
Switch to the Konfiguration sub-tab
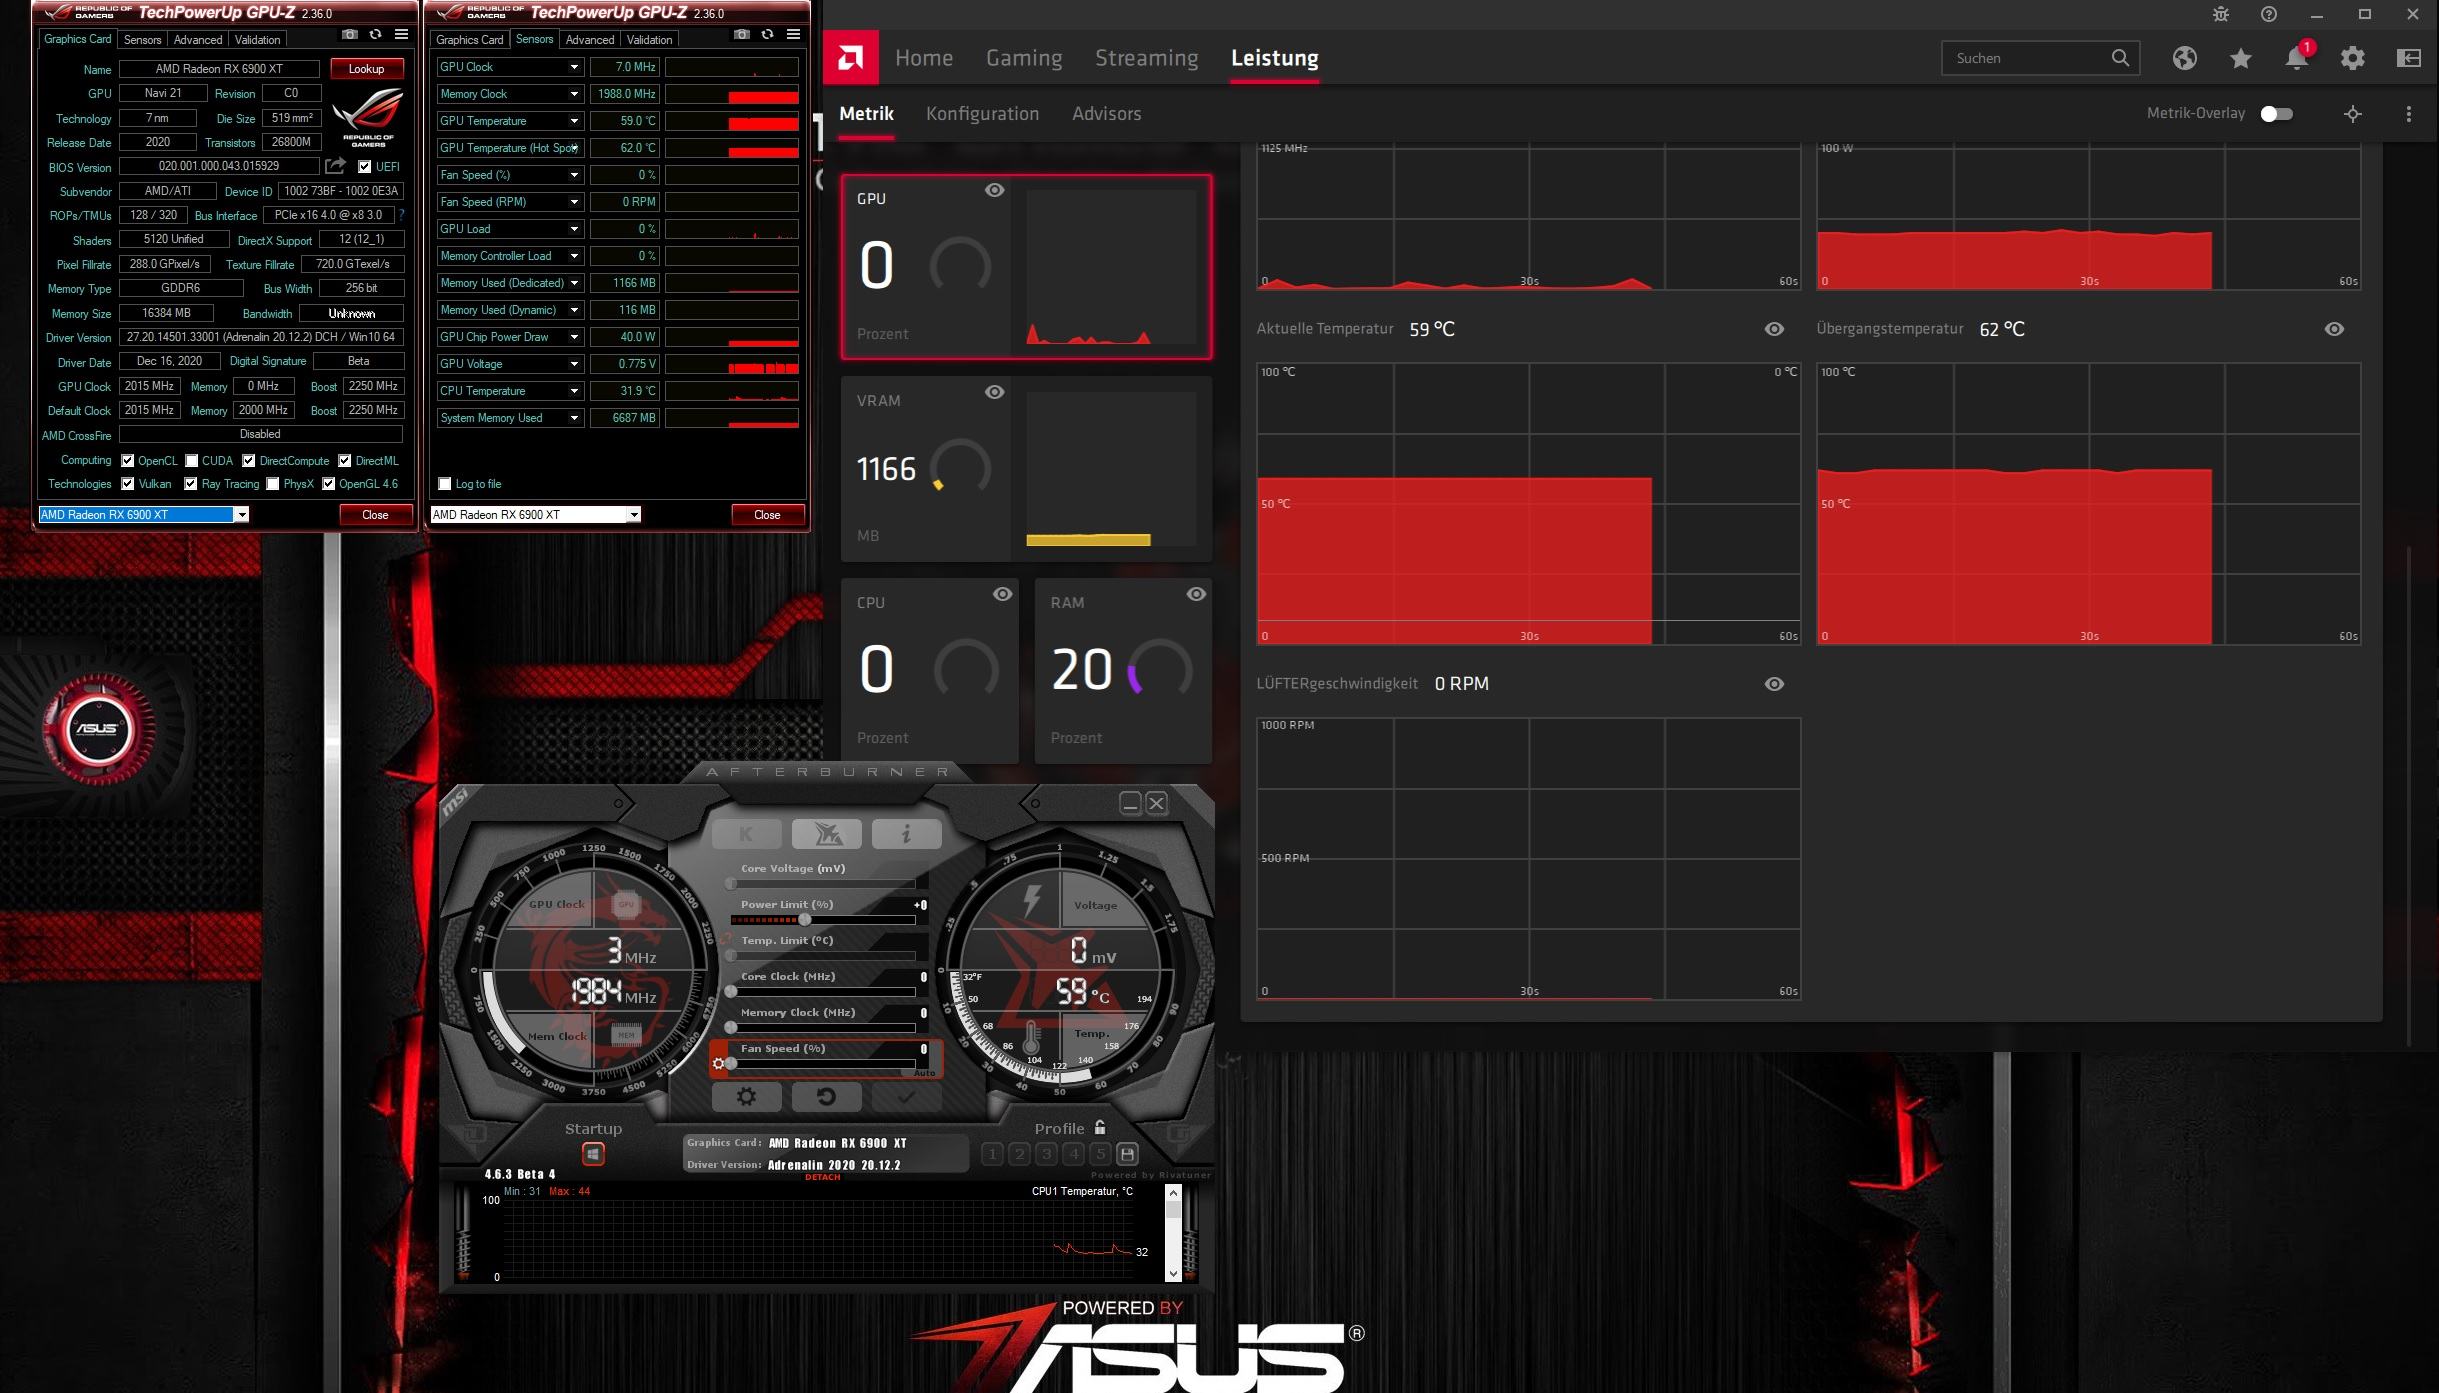point(982,114)
